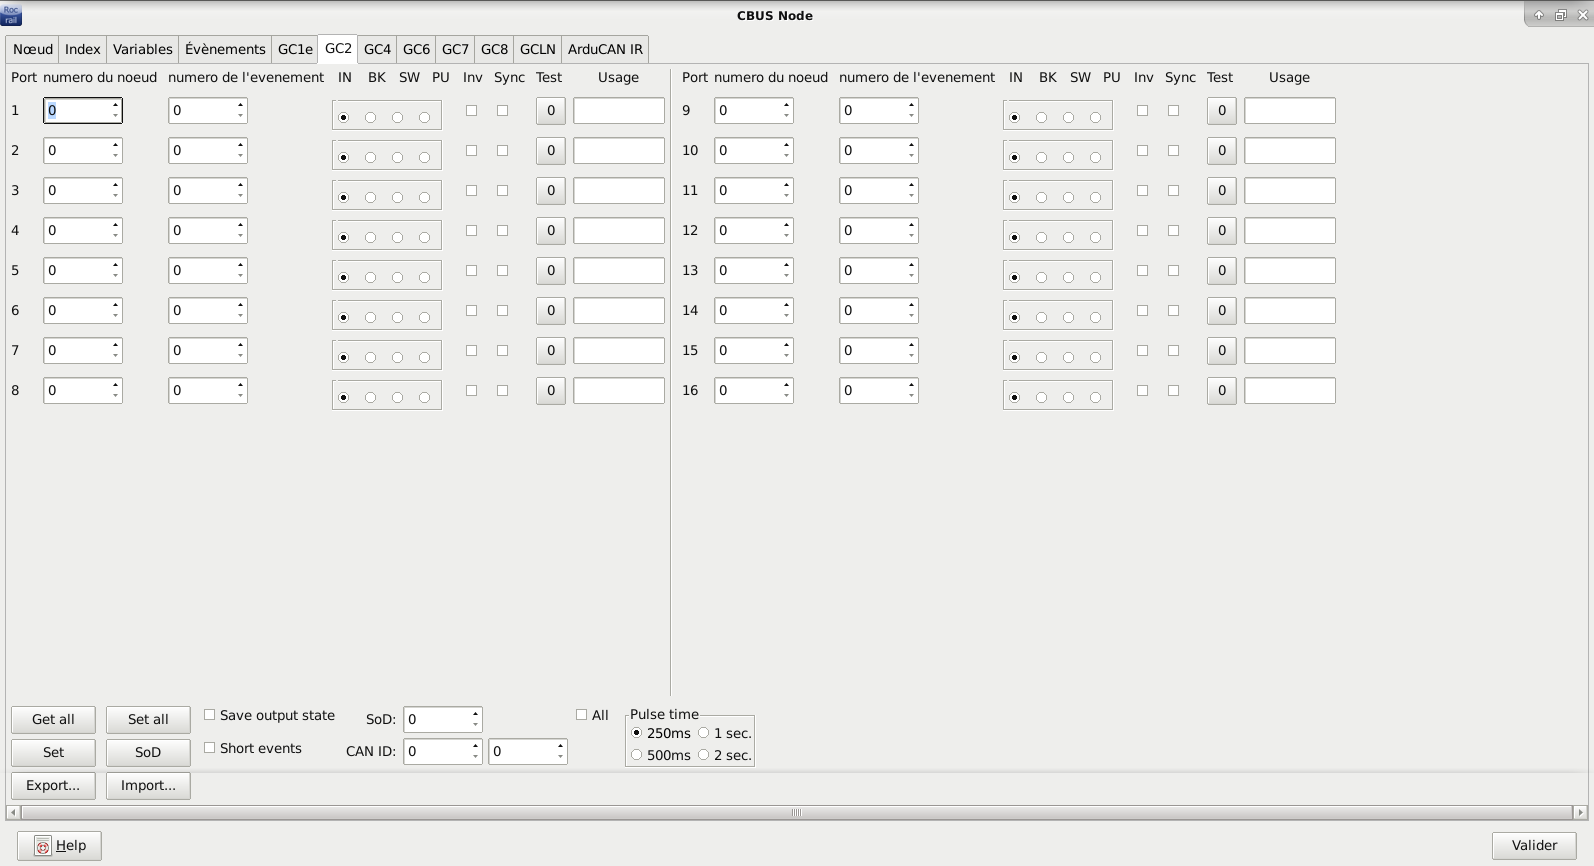This screenshot has width=1594, height=866.
Task: Click the Rocrail app icon in title bar
Action: pyautogui.click(x=11, y=15)
